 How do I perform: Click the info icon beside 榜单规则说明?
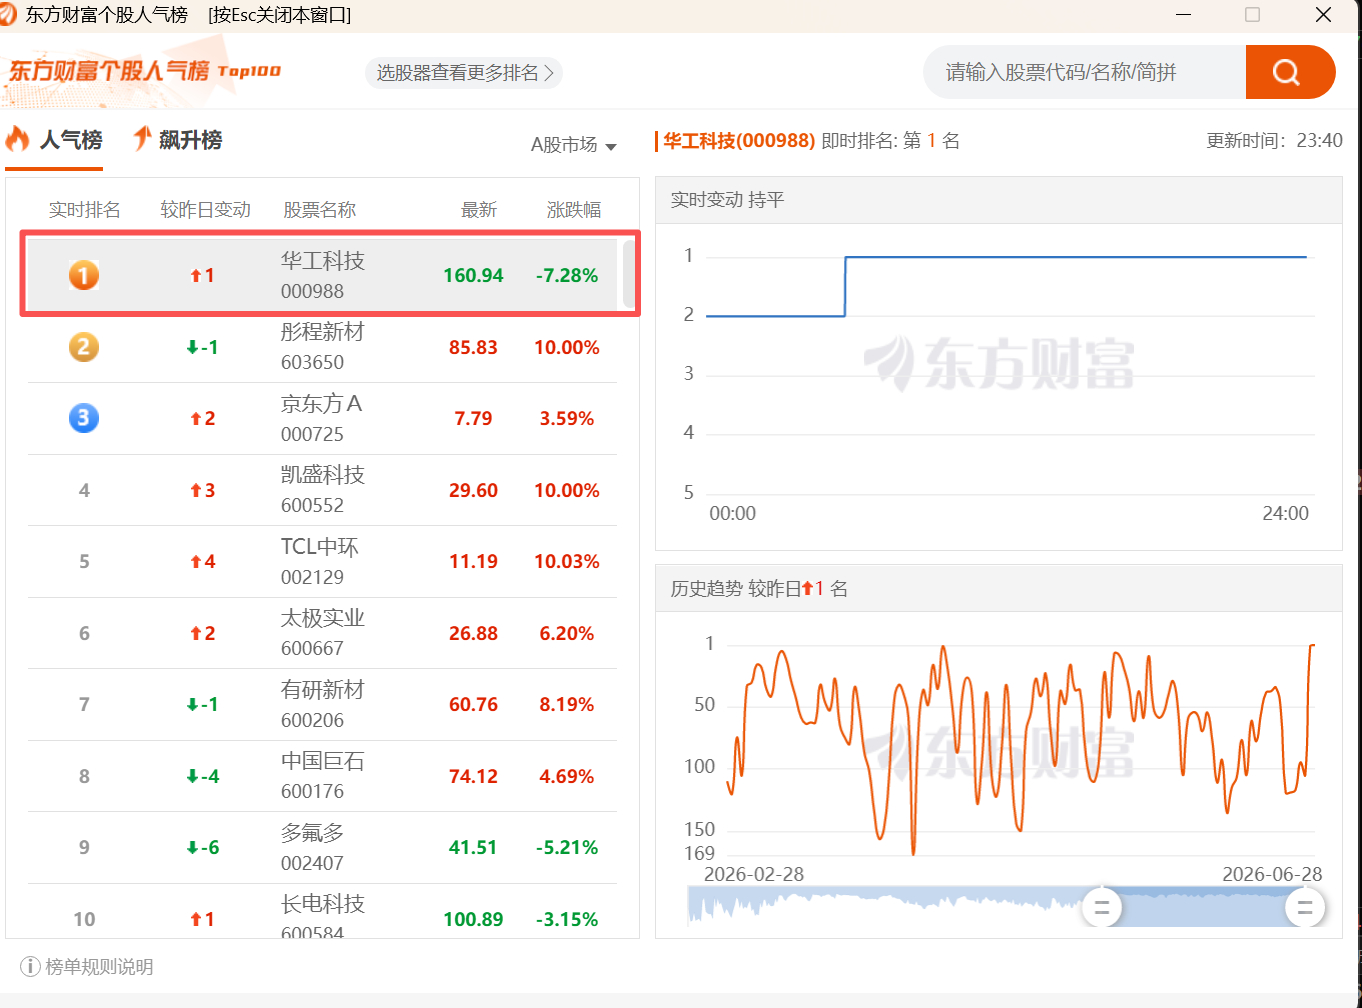(30, 967)
